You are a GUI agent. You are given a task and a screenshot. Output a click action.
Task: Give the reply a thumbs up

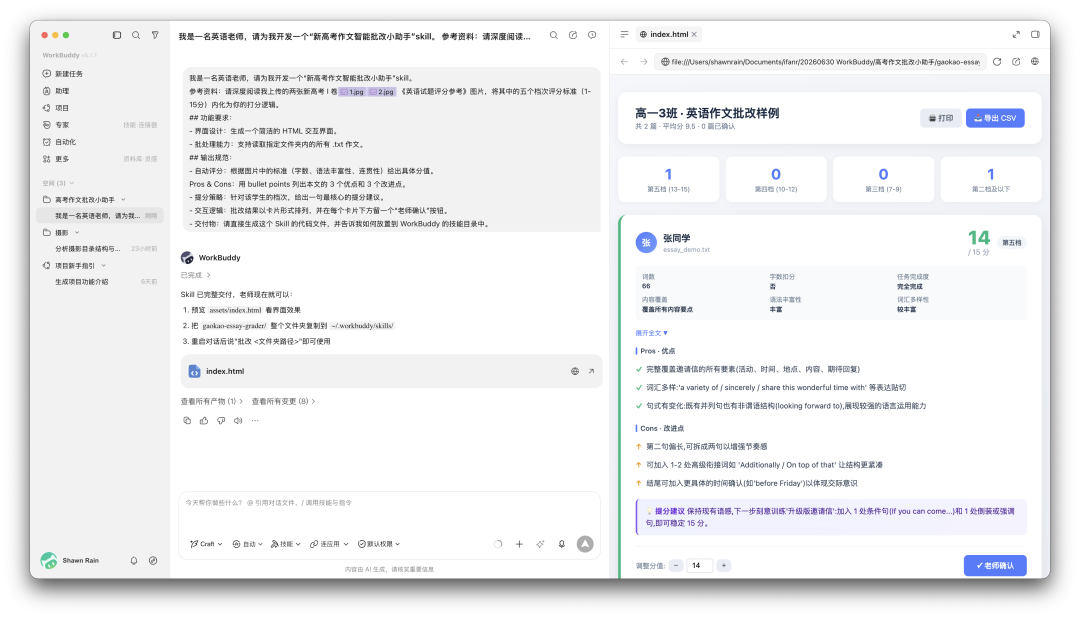point(204,420)
